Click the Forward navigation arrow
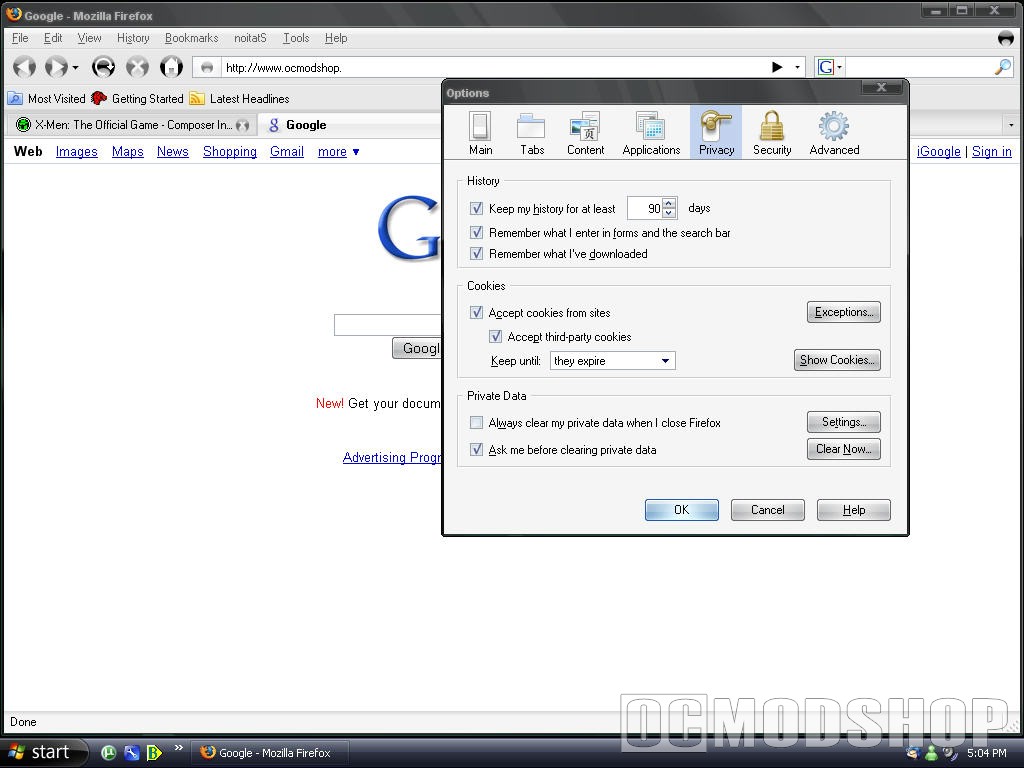 (x=56, y=67)
